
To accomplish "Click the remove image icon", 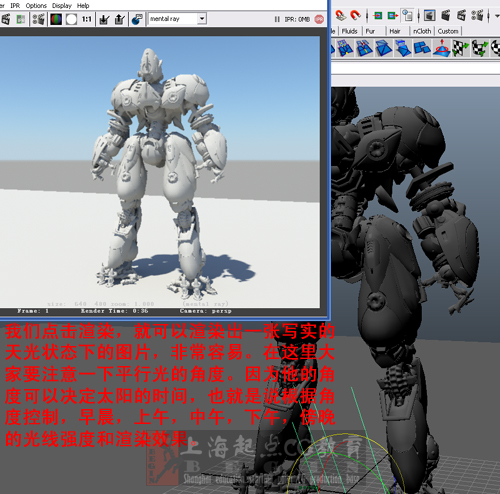I will coord(119,19).
